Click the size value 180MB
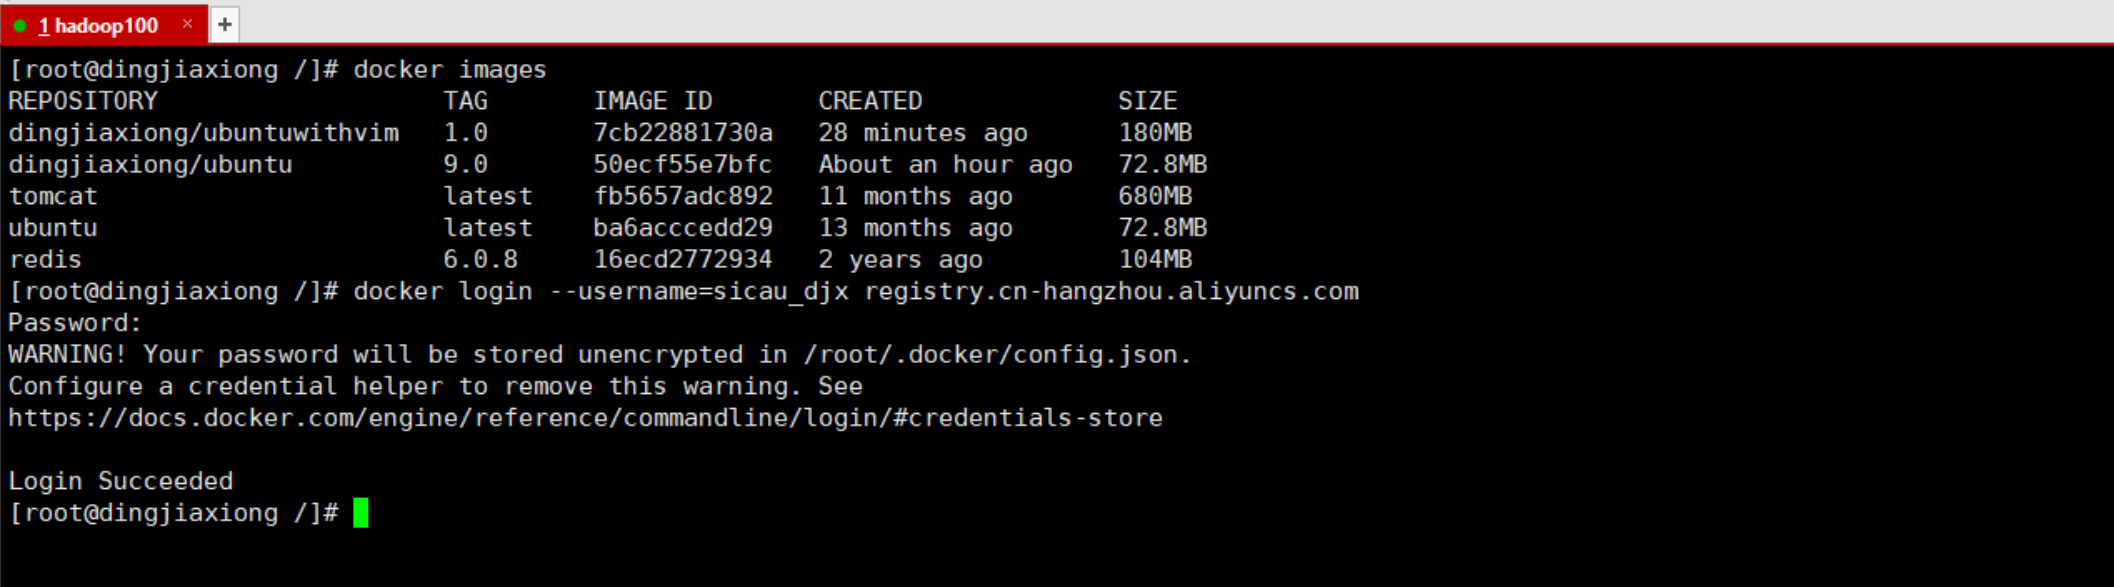 tap(1155, 133)
